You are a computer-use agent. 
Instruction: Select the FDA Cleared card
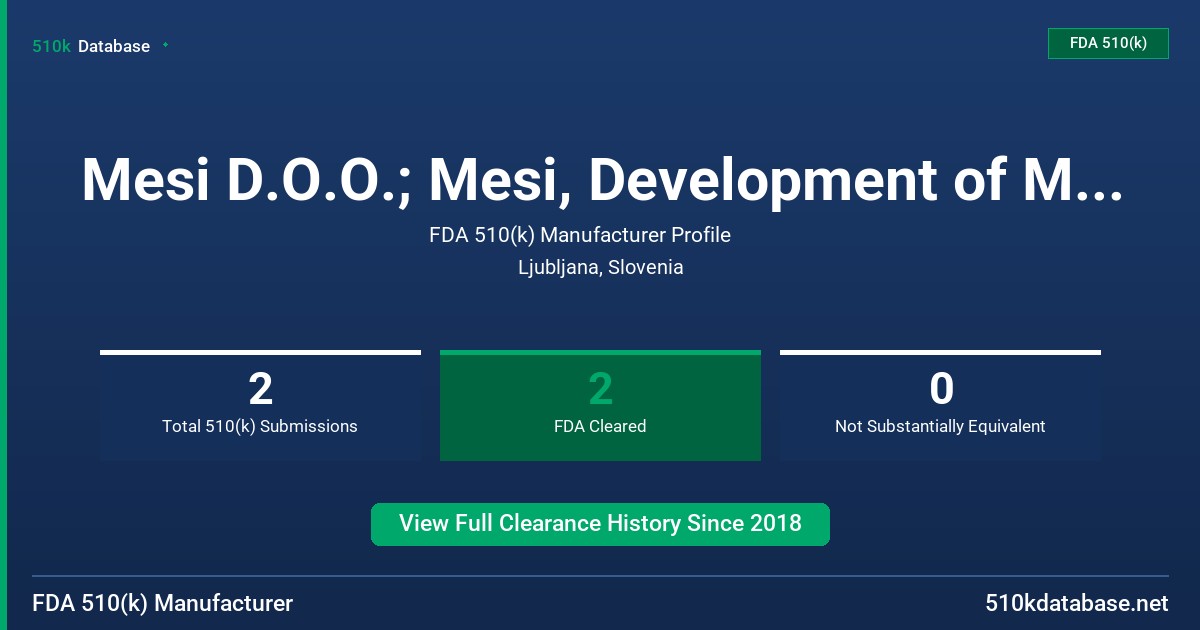pyautogui.click(x=600, y=406)
